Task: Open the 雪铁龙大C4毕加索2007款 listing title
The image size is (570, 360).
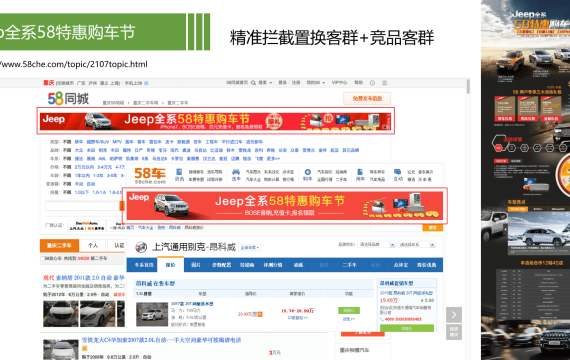Action: tap(161, 340)
